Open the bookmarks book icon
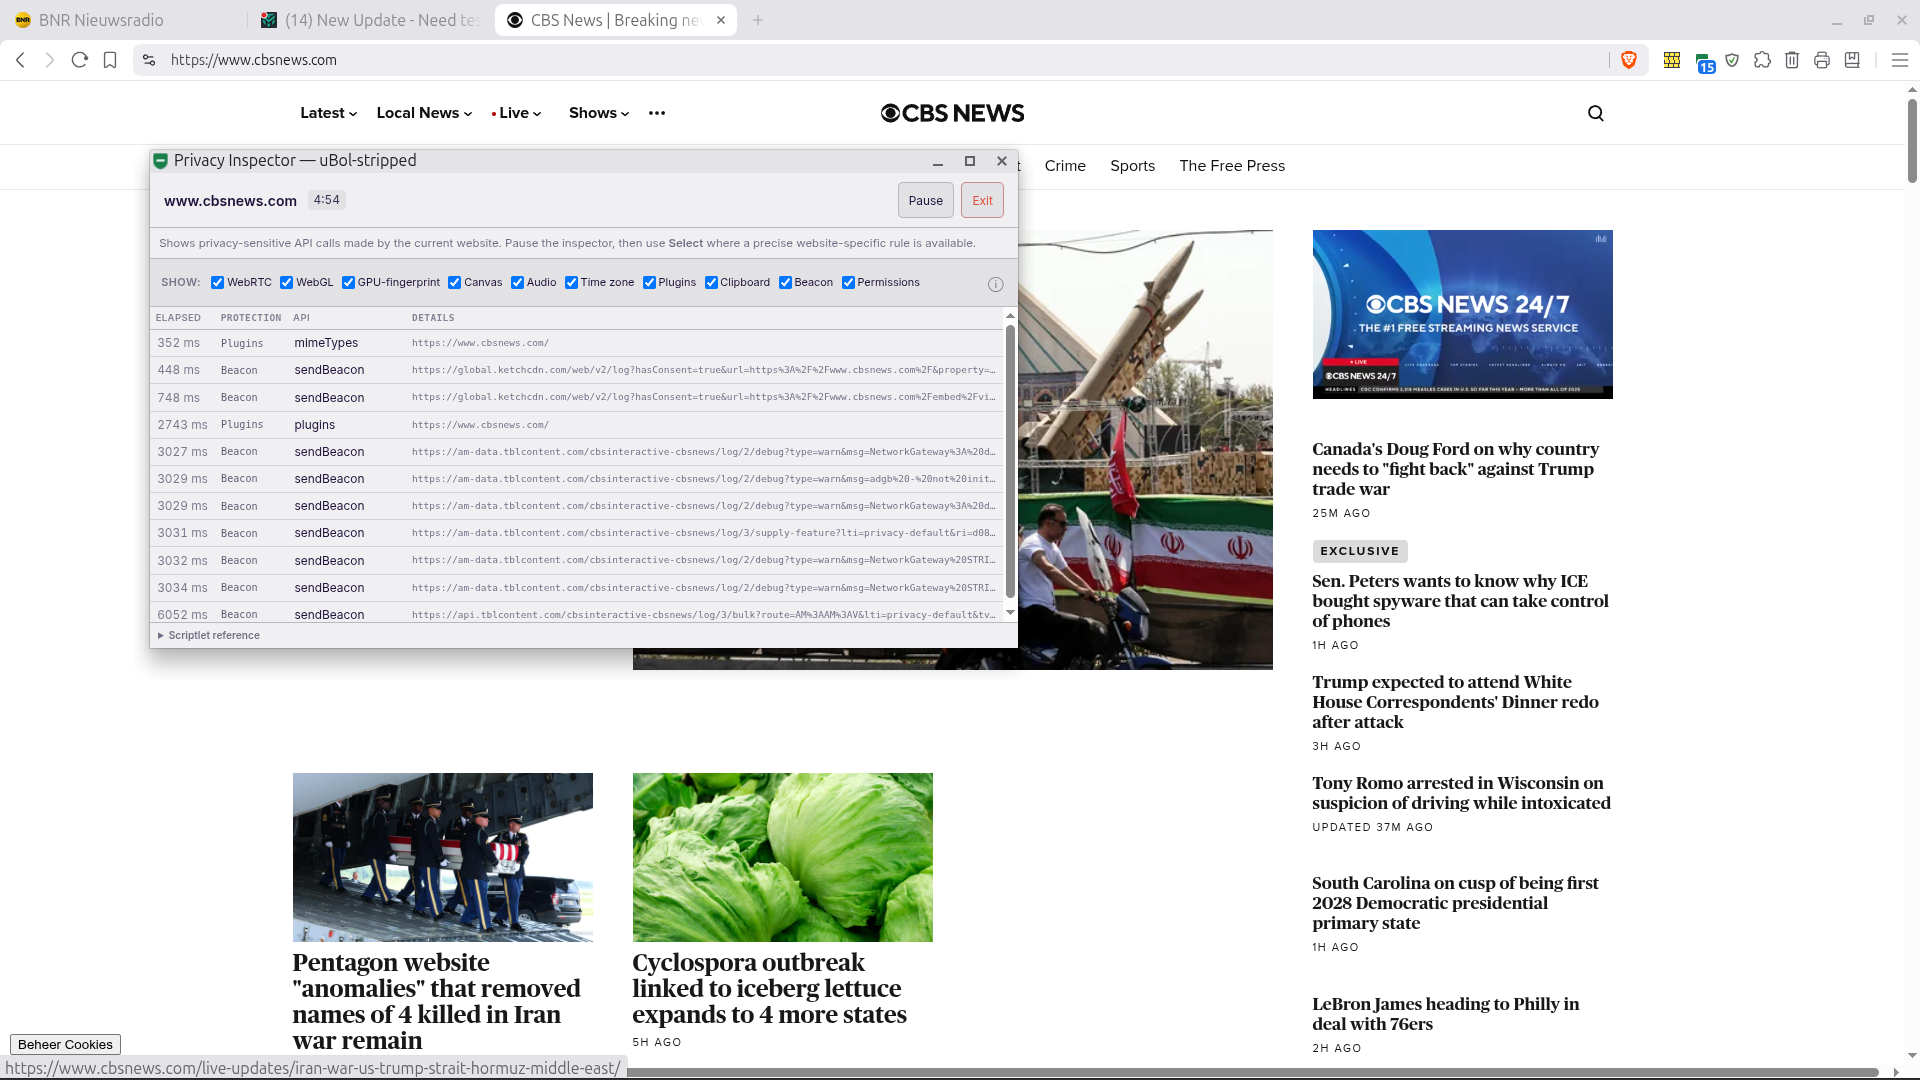The image size is (1920, 1080). click(x=1852, y=60)
